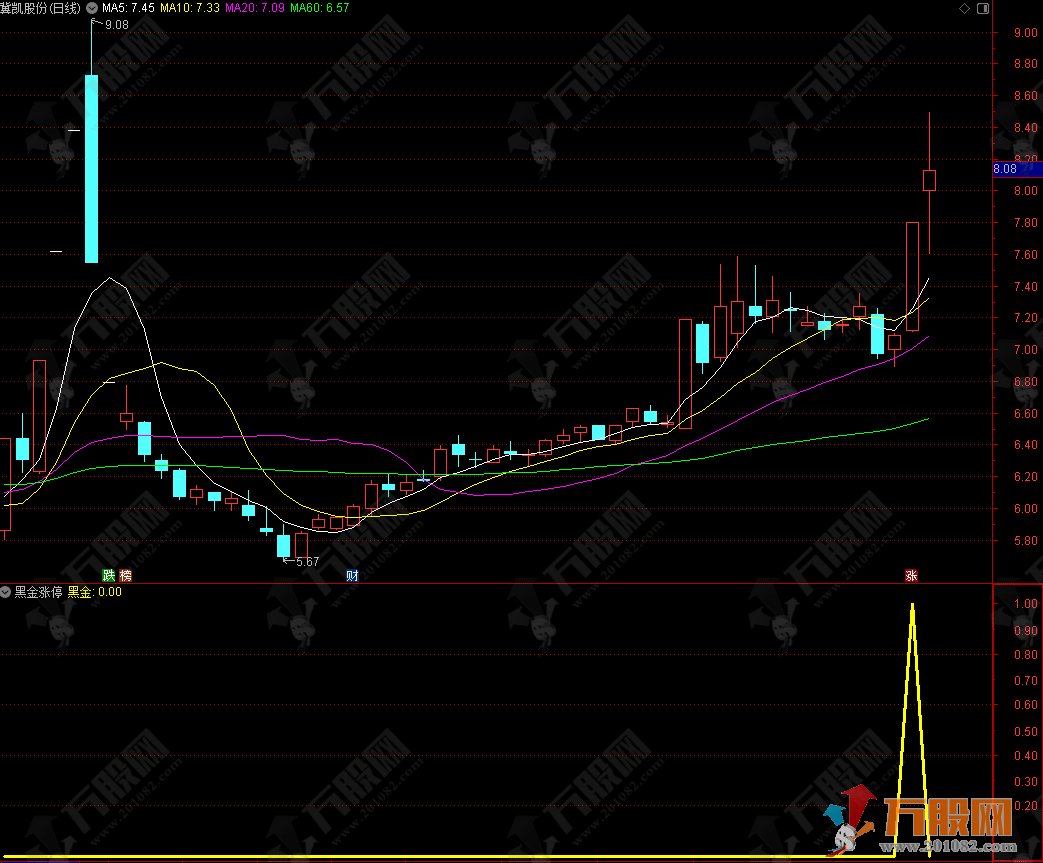Click the MA10: 7.33 label
This screenshot has width=1043, height=863.
click(x=190, y=8)
